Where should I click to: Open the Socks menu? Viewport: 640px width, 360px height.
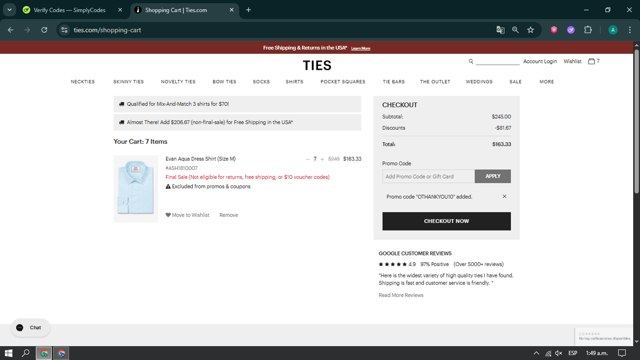tap(261, 82)
